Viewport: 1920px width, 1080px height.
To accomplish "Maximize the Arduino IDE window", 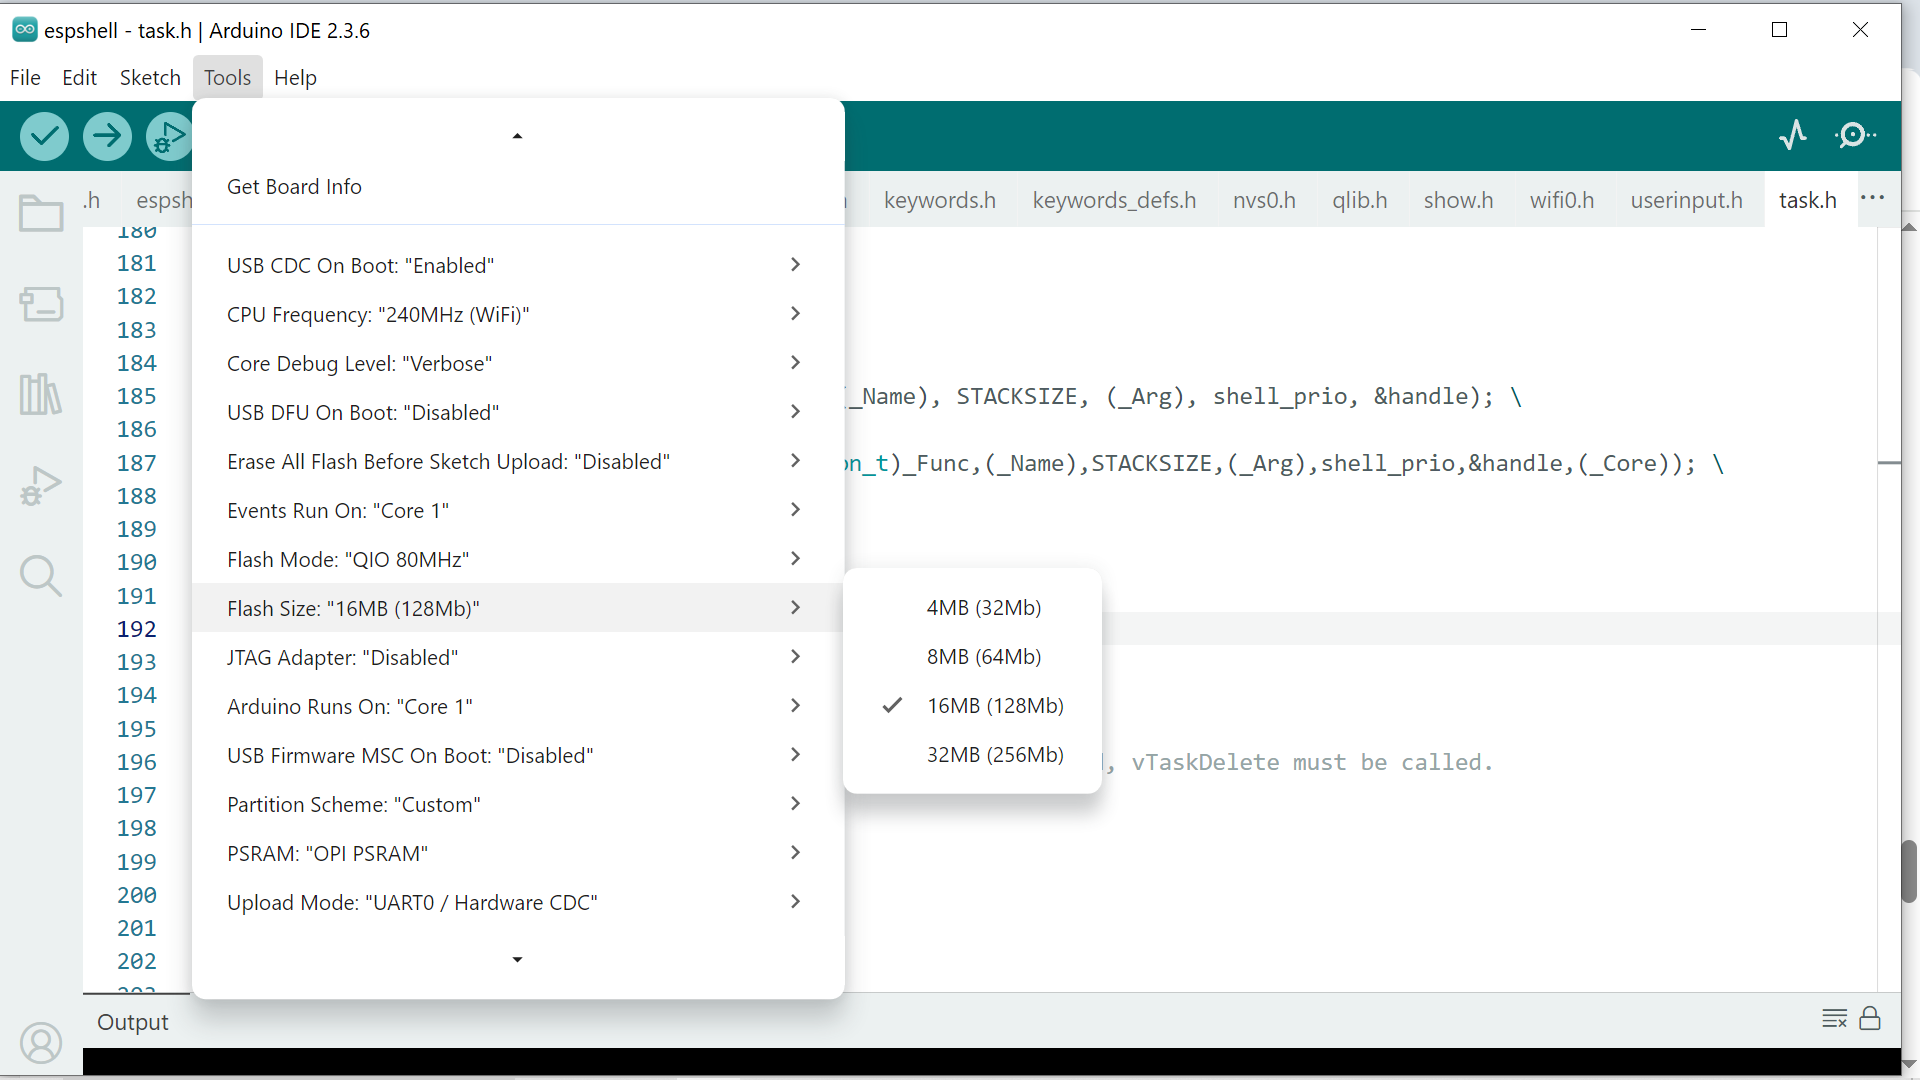I will 1779,30.
